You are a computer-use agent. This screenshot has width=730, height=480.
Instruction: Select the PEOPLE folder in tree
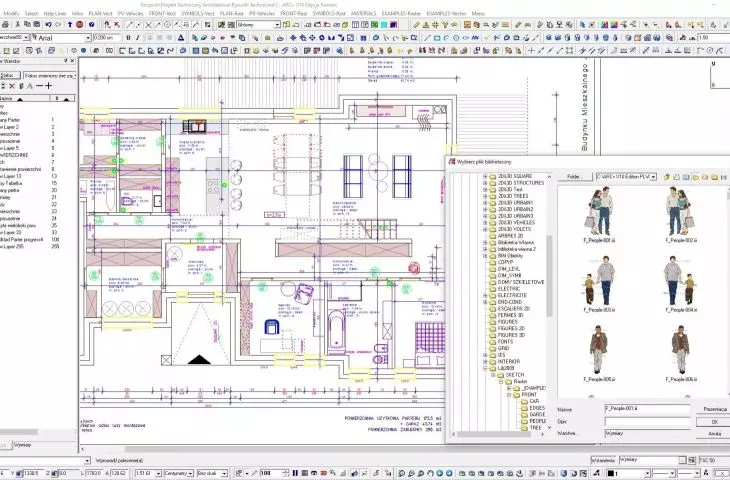(x=533, y=421)
